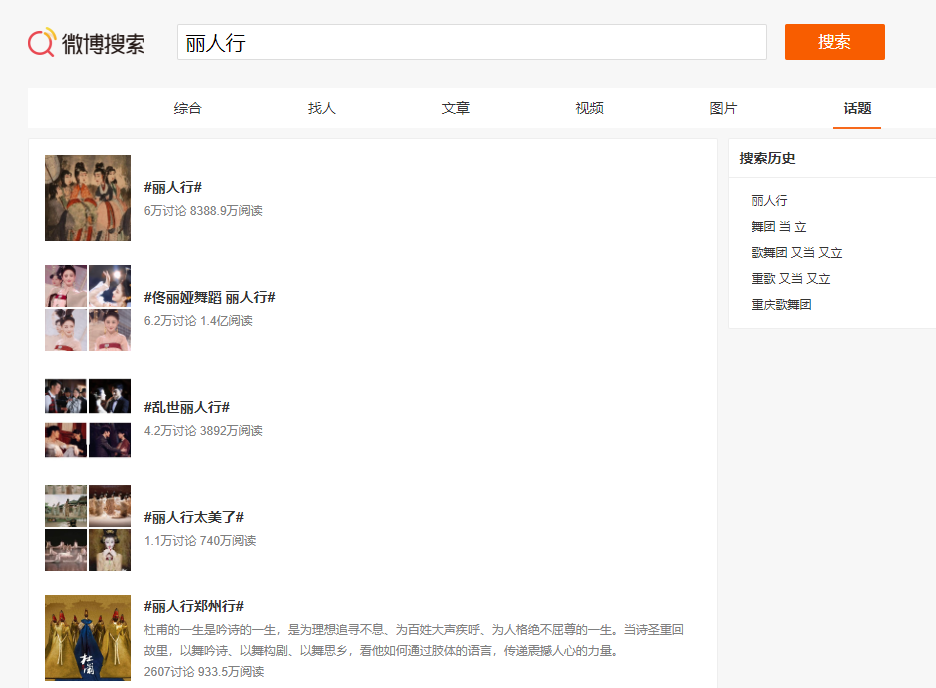Image resolution: width=936 pixels, height=688 pixels.
Task: Open the 找人 tab
Action: [321, 108]
